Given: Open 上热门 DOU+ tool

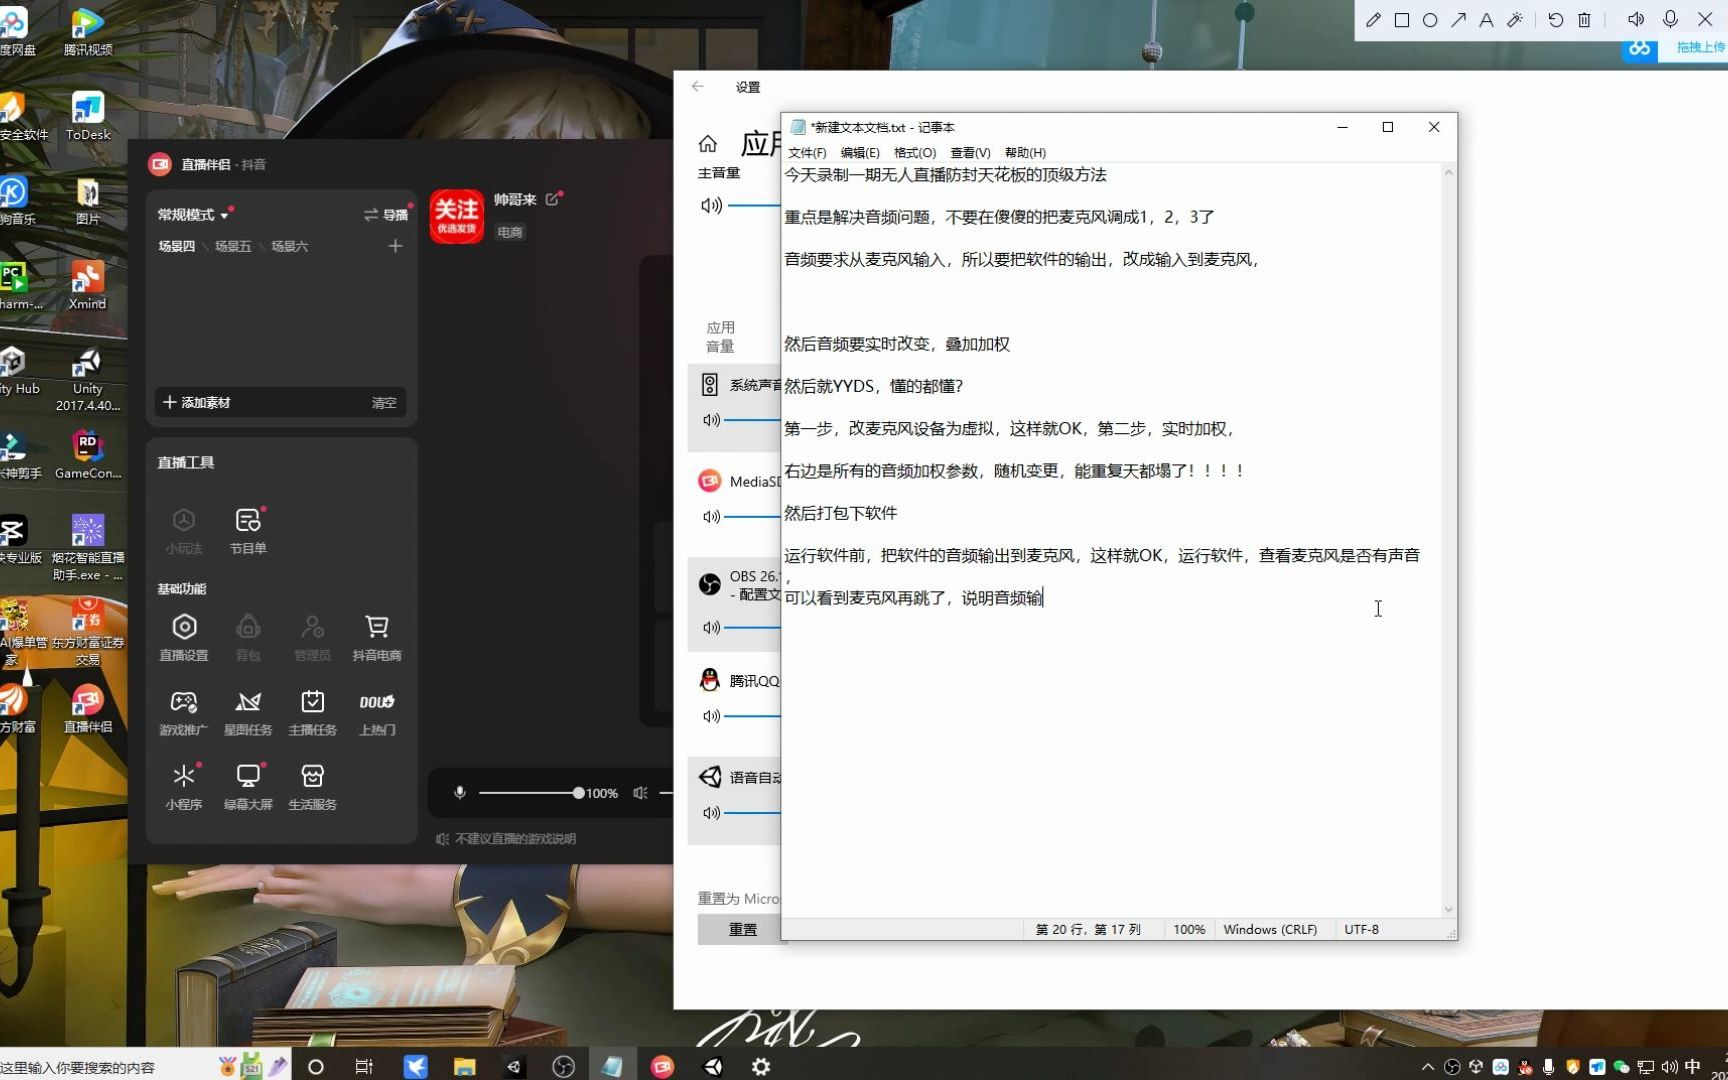Looking at the screenshot, I should tap(377, 712).
